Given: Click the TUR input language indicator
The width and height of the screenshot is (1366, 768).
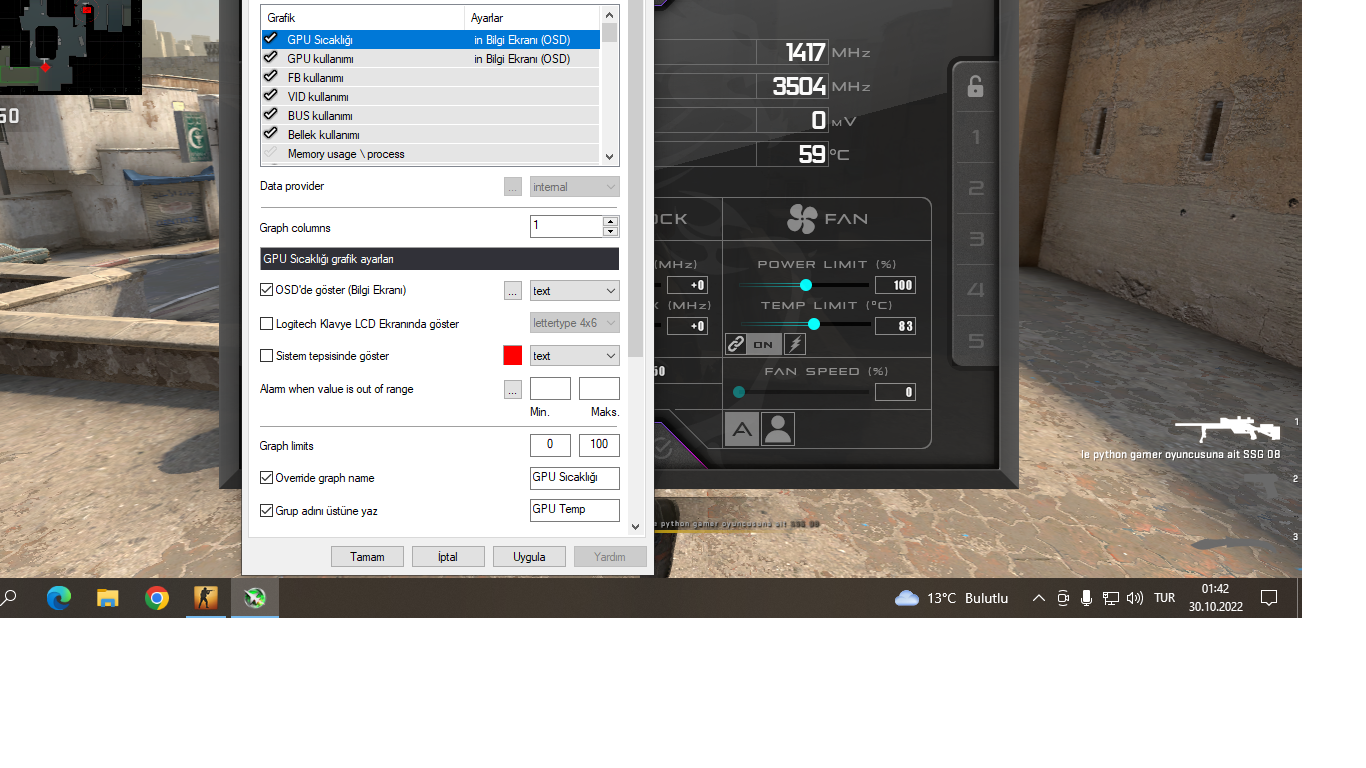Looking at the screenshot, I should point(1164,598).
